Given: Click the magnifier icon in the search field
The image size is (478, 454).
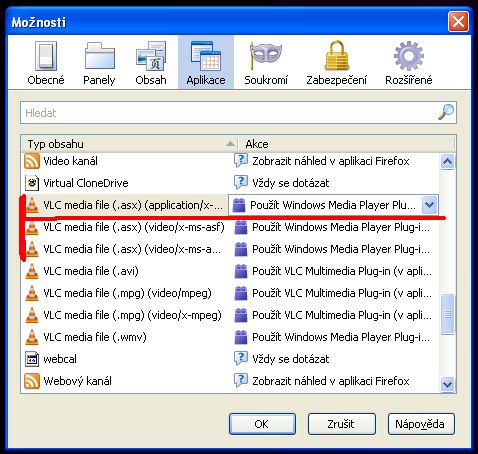Looking at the screenshot, I should [445, 112].
